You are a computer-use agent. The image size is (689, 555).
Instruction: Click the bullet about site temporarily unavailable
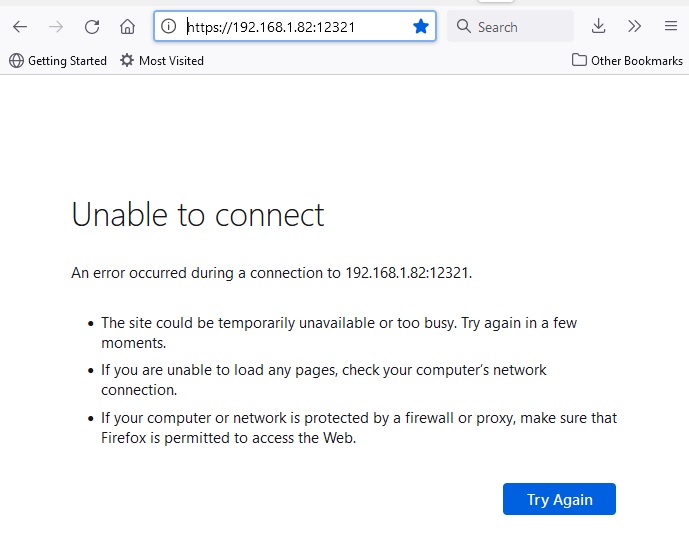[x=339, y=332]
